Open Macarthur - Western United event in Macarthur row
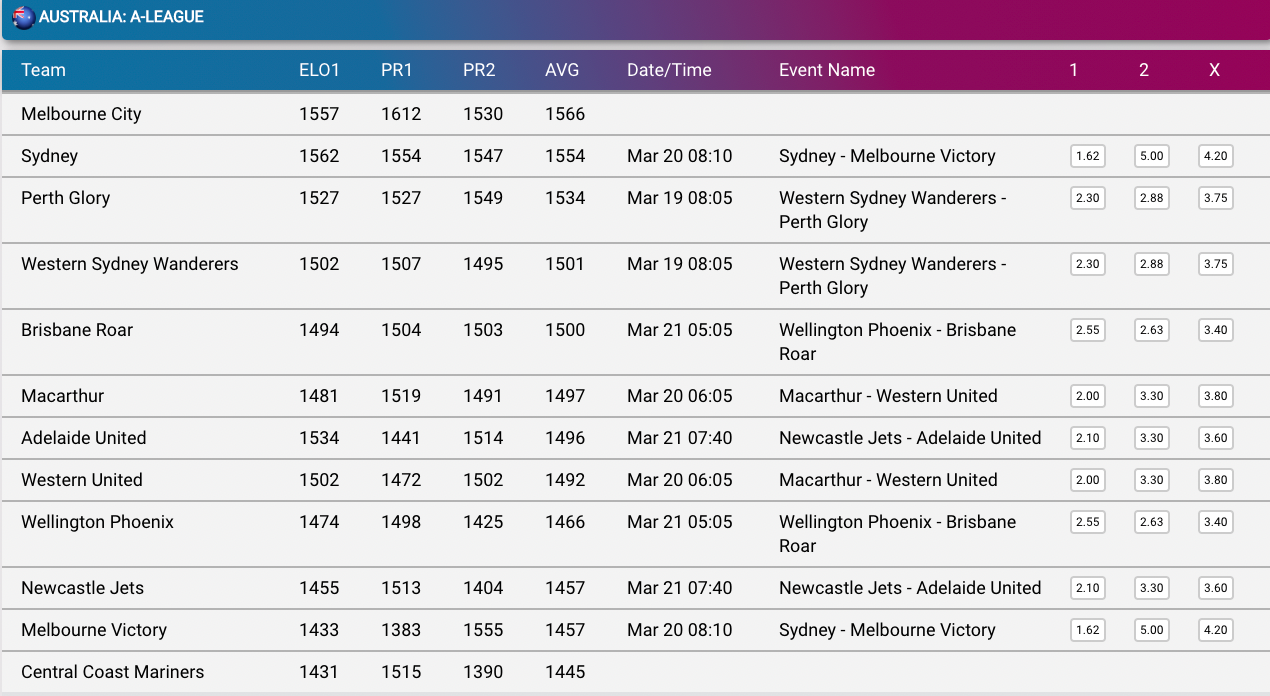Viewport: 1270px width, 696px height. (888, 396)
